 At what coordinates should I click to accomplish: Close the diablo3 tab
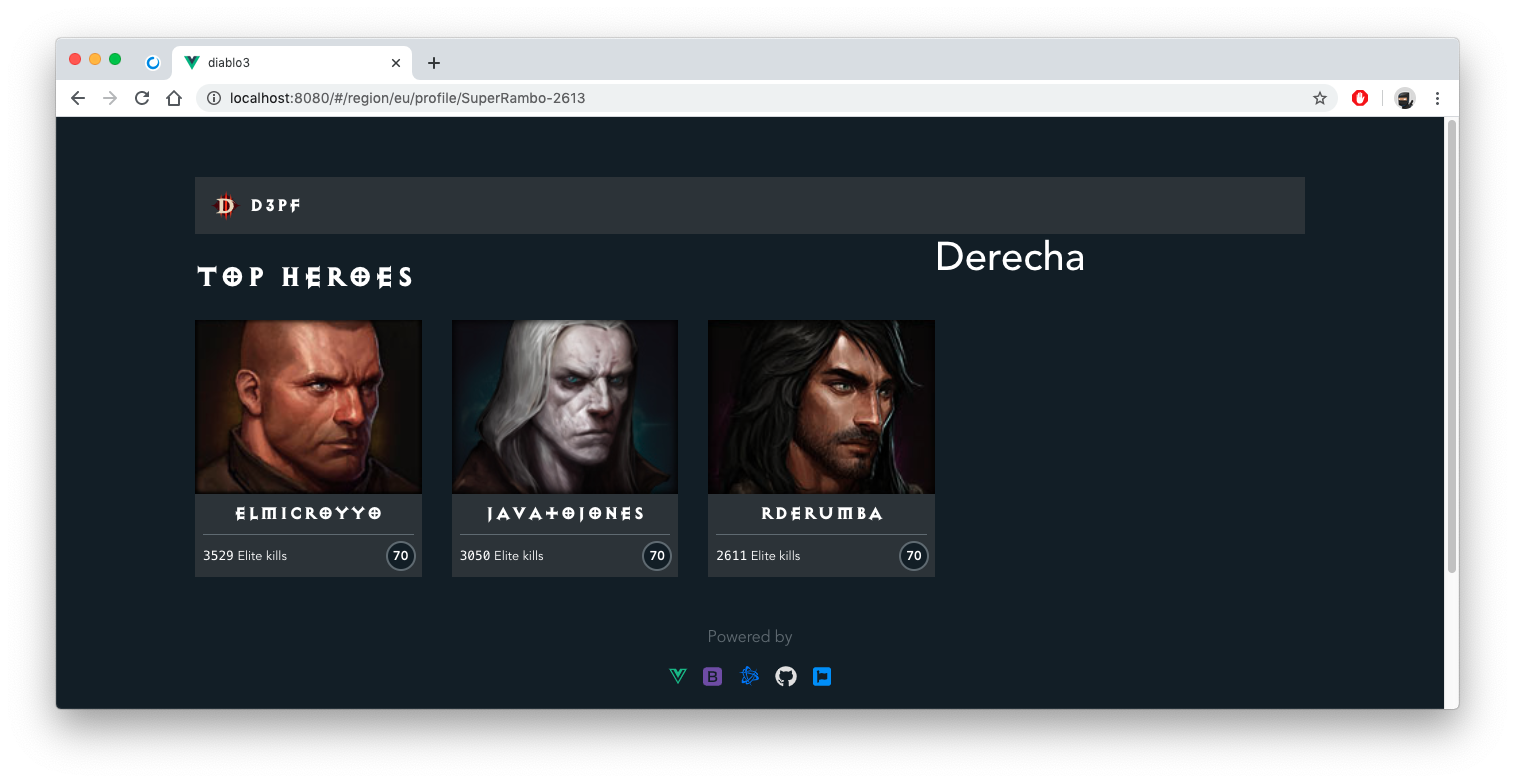(396, 63)
